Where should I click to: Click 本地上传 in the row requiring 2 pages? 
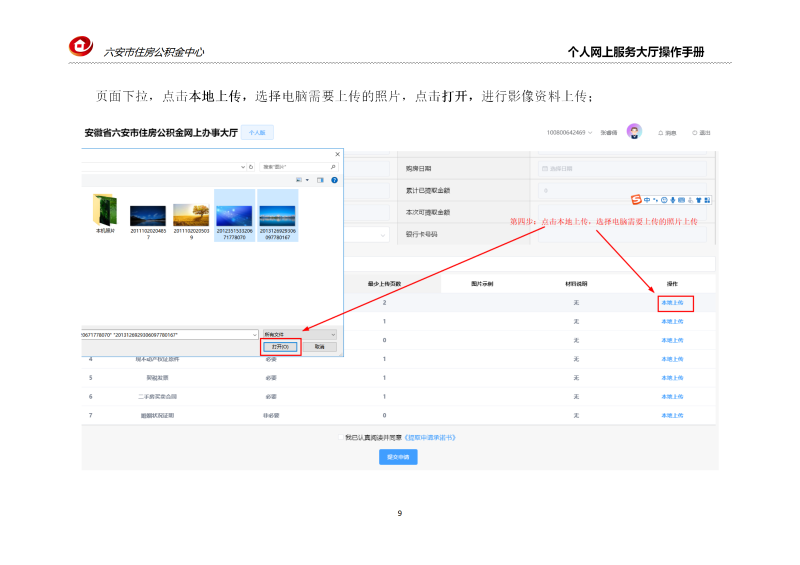point(672,303)
